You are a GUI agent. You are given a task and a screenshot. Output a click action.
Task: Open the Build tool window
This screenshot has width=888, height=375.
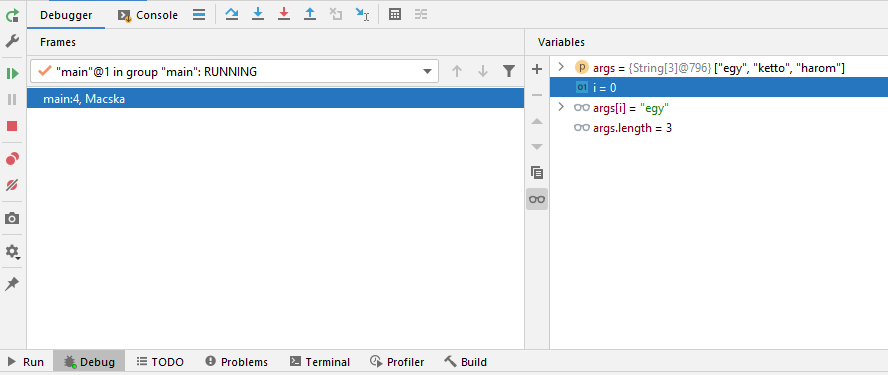pos(466,362)
